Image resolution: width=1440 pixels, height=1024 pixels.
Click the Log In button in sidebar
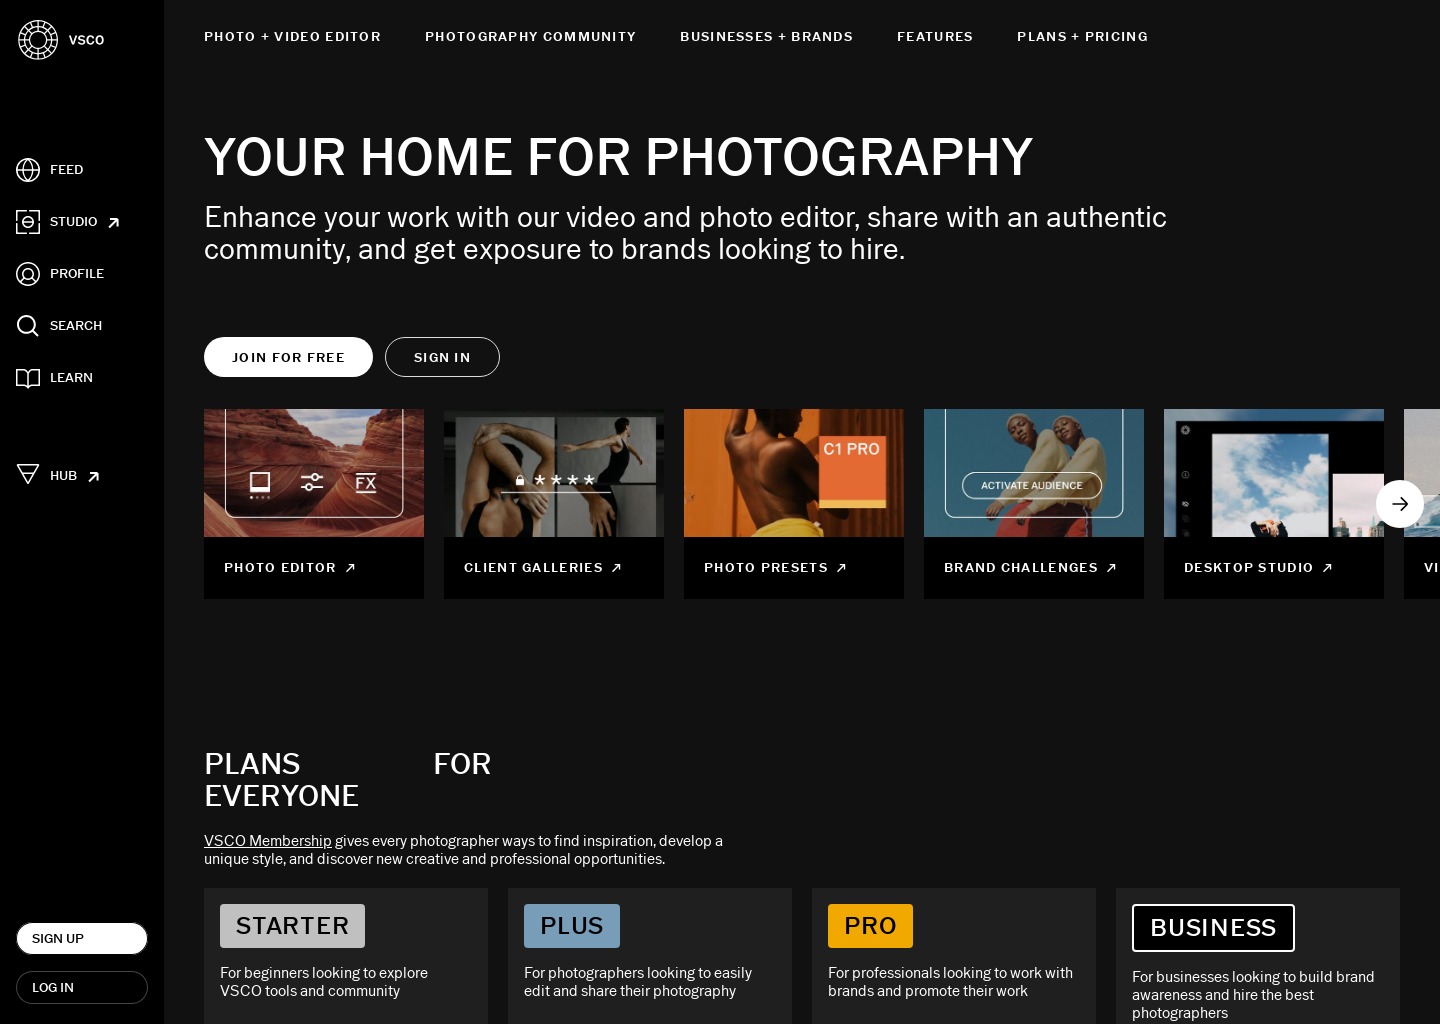[82, 988]
